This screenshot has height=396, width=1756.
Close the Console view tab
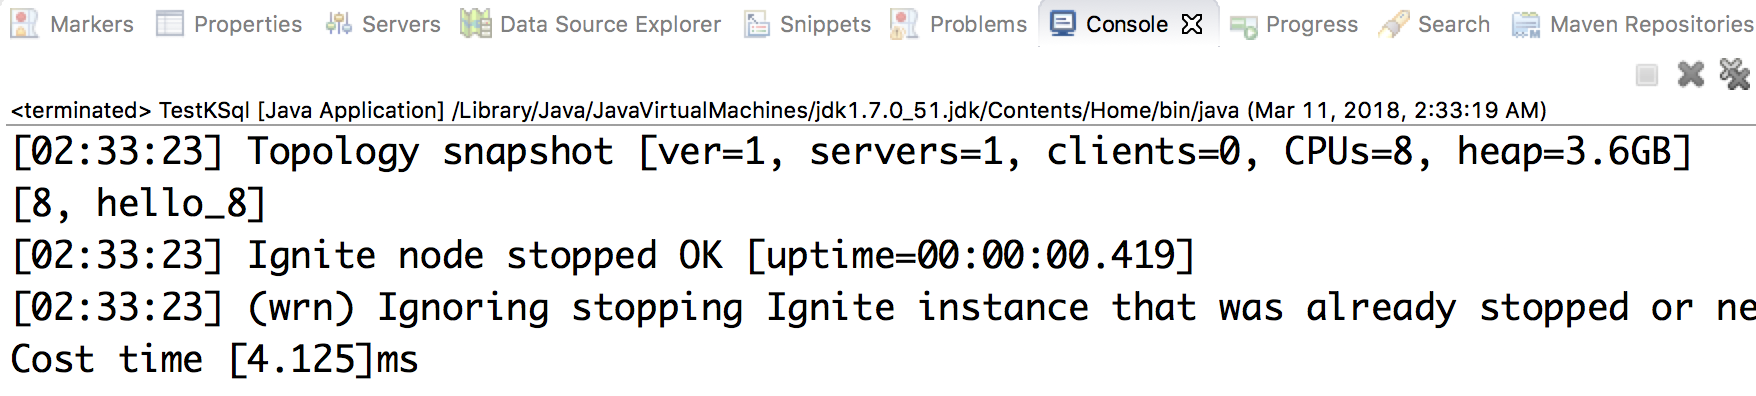point(1192,24)
